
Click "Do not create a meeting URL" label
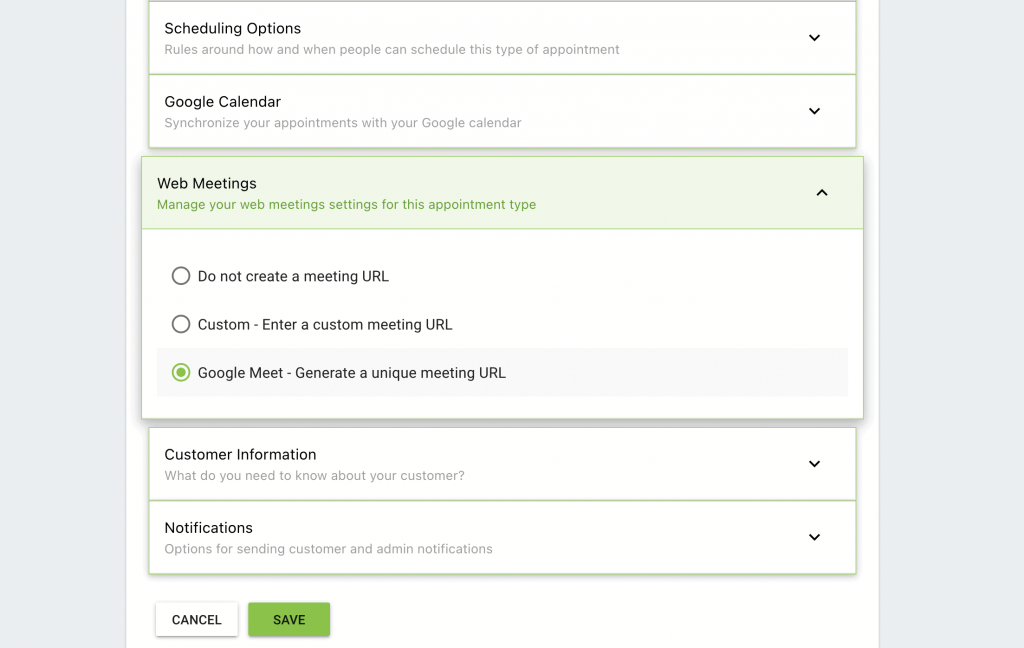click(293, 276)
